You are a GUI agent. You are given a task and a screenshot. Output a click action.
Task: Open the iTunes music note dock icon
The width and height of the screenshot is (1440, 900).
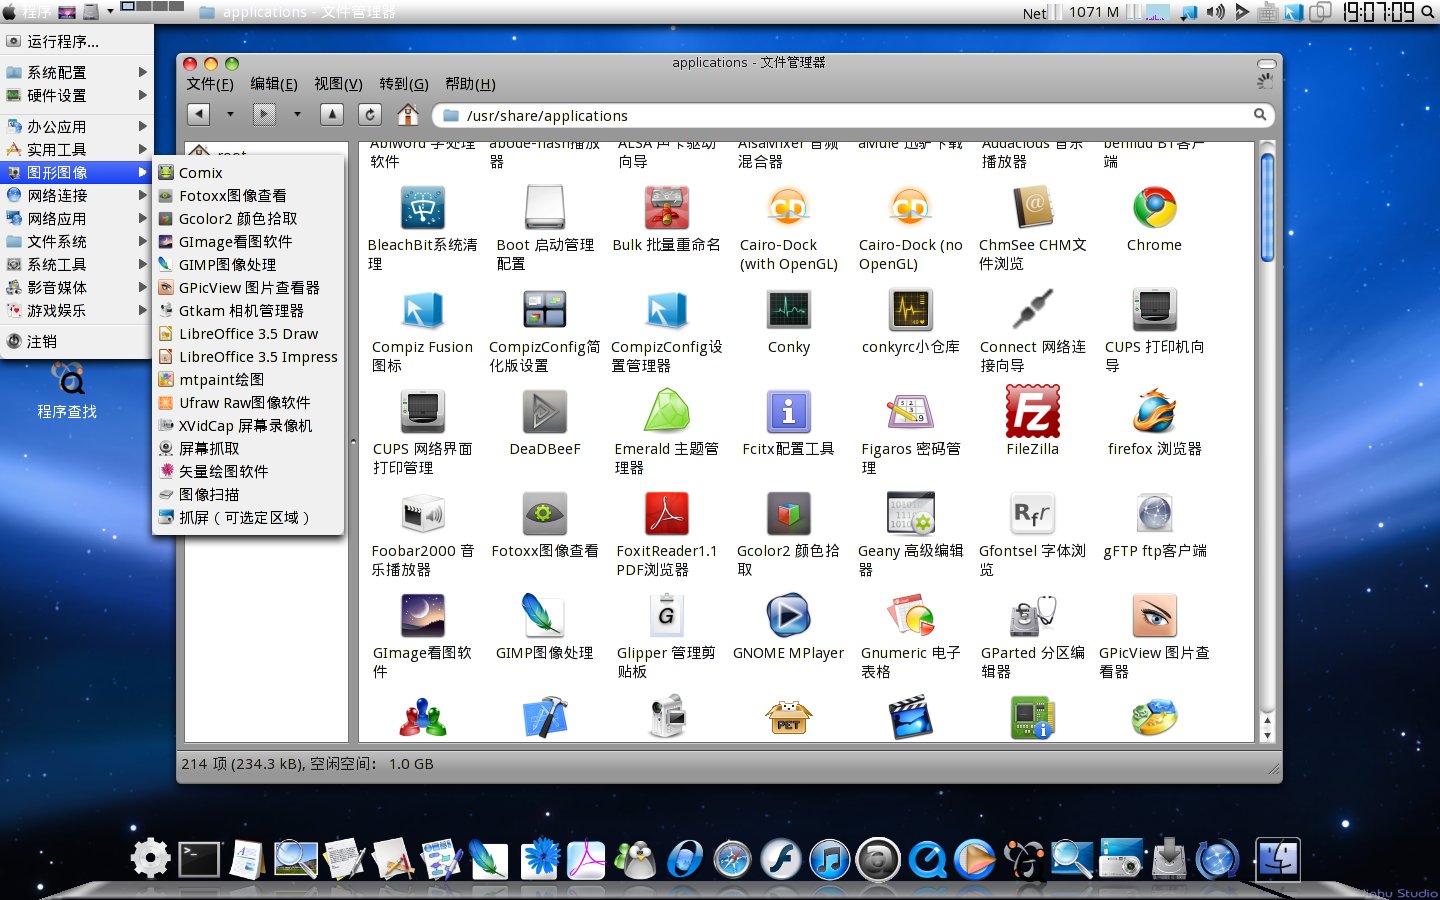[x=829, y=859]
